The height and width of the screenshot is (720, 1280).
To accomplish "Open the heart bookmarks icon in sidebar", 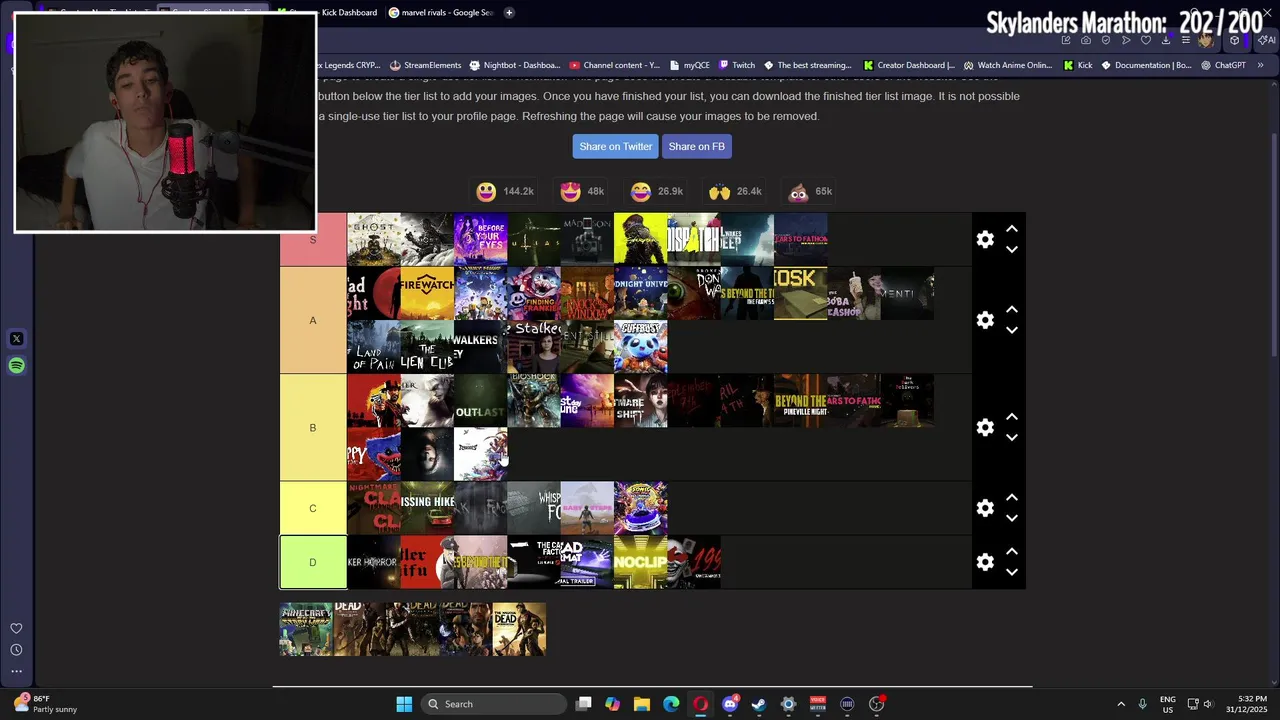I will tap(16, 628).
